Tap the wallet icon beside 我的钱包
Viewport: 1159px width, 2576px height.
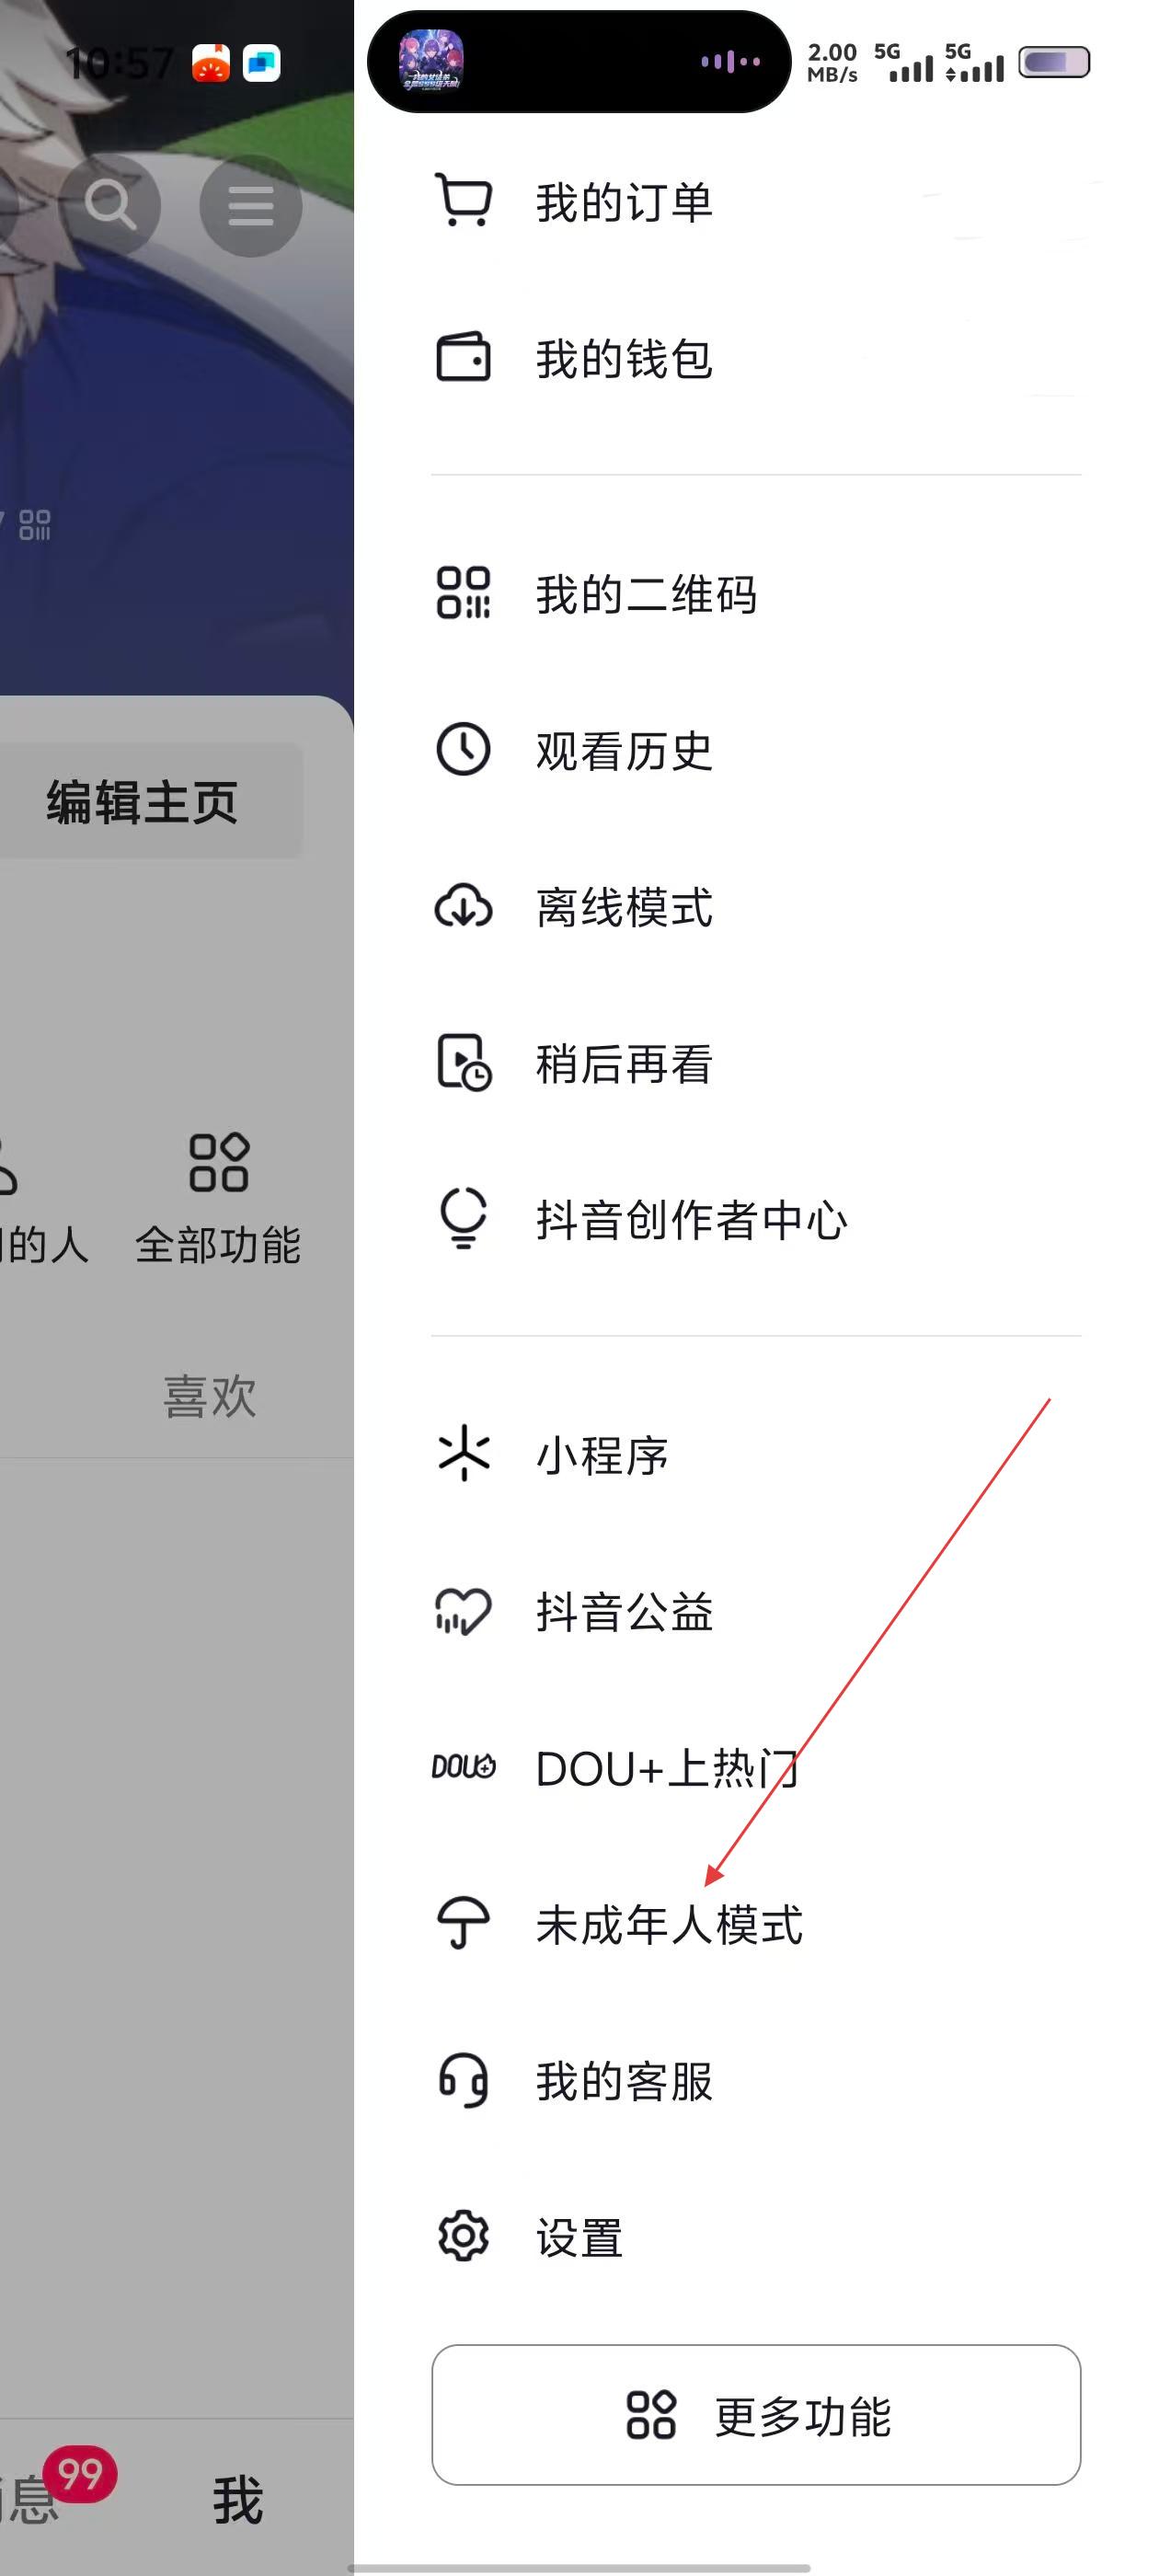coord(463,357)
